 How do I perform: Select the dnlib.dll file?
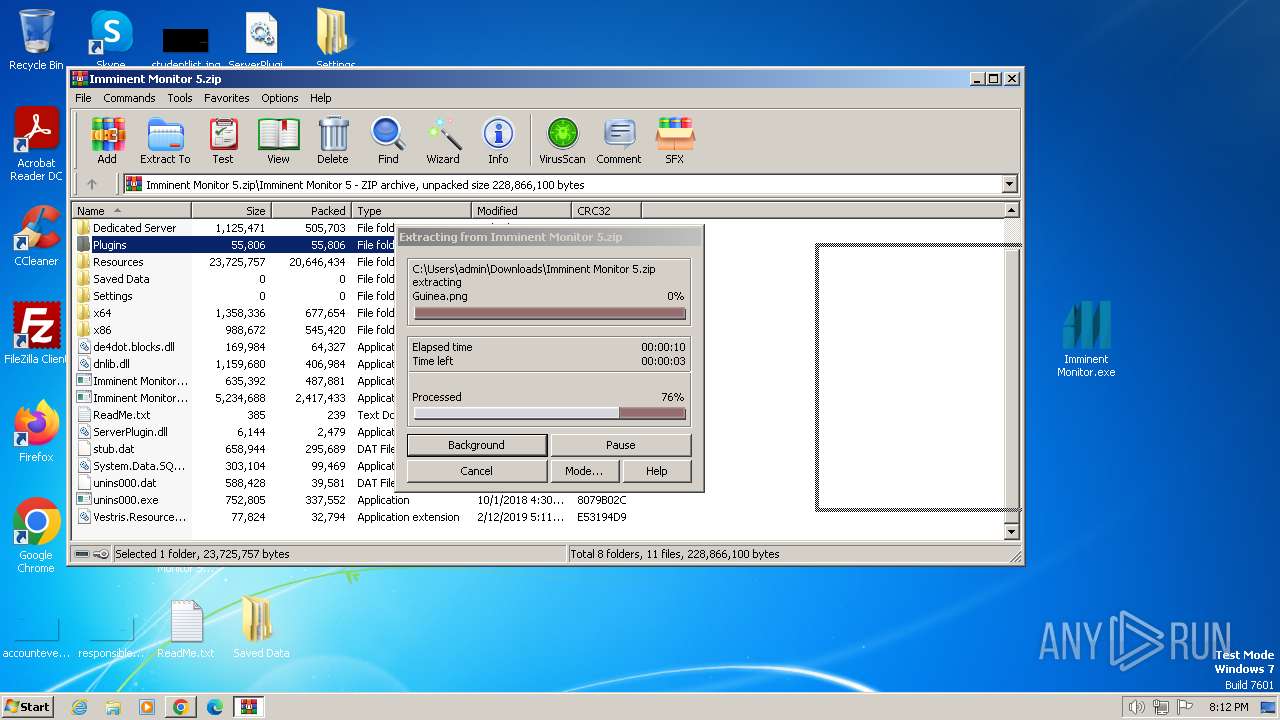click(x=111, y=364)
